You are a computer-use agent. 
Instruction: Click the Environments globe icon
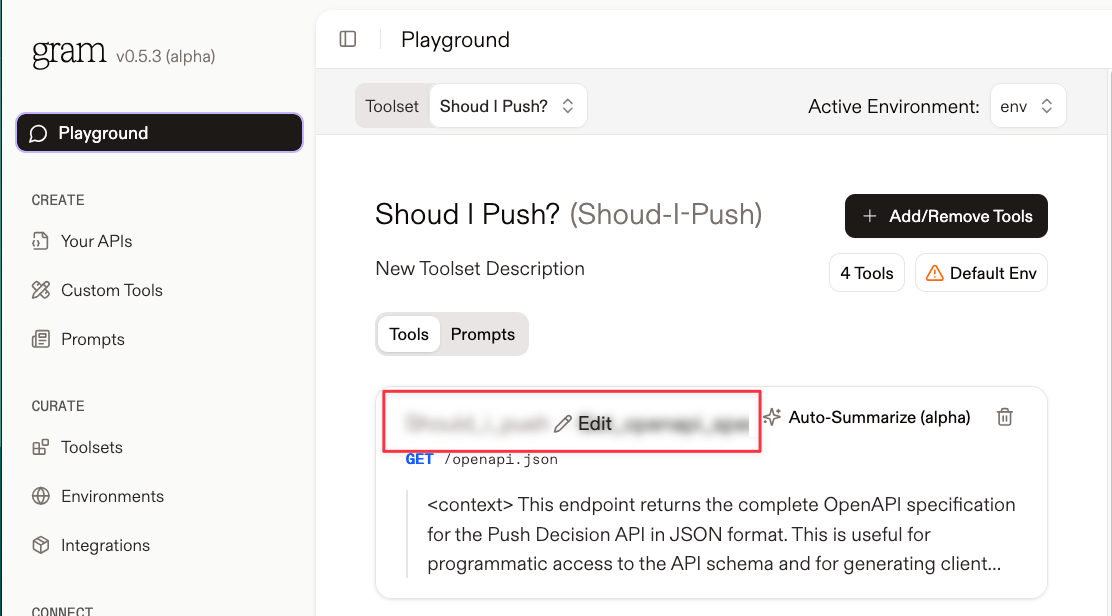pyautogui.click(x=40, y=496)
